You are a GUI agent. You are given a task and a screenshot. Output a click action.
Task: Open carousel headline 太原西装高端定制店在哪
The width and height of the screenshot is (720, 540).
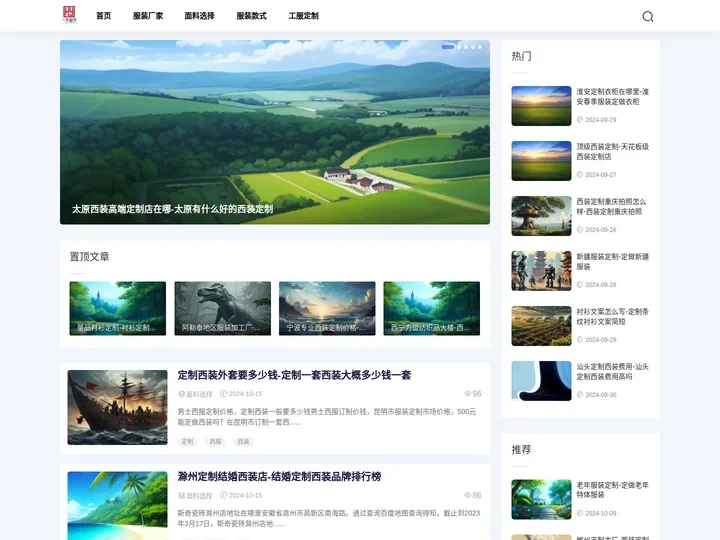(172, 209)
